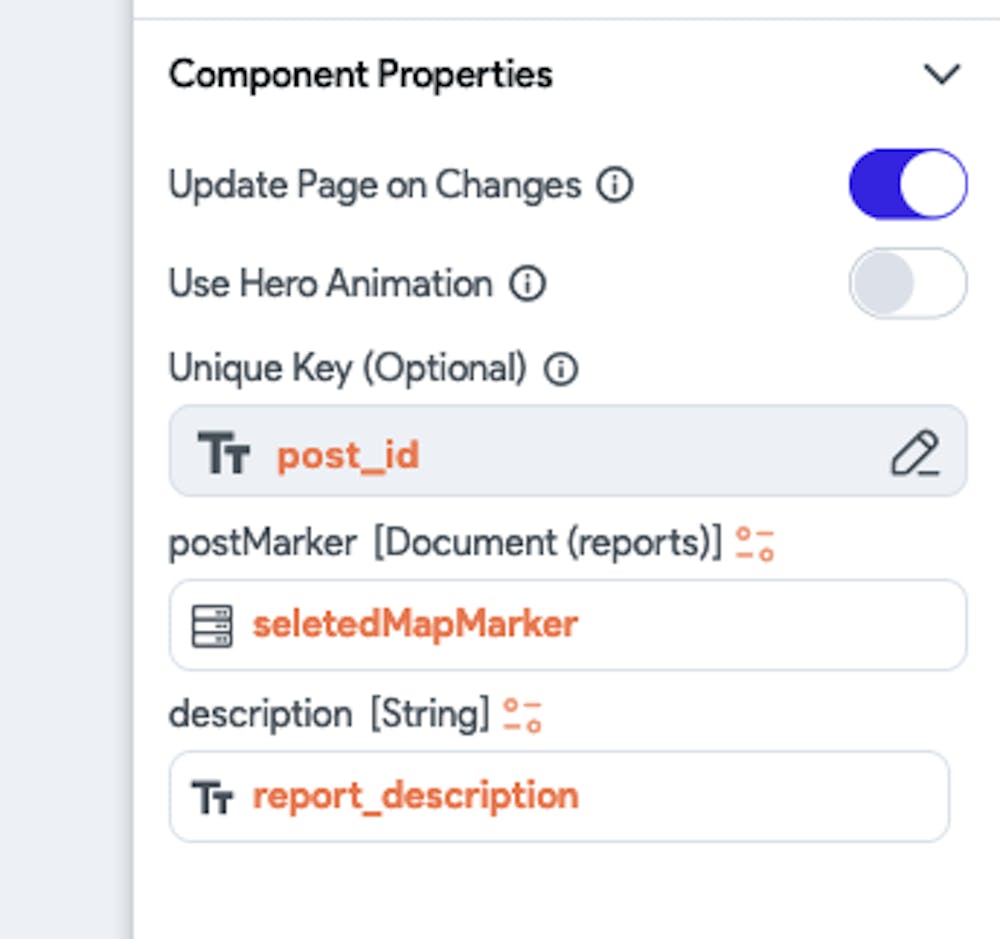The image size is (1000, 939).
Task: Click the document icon in seletedMapMarker field
Action: (212, 626)
